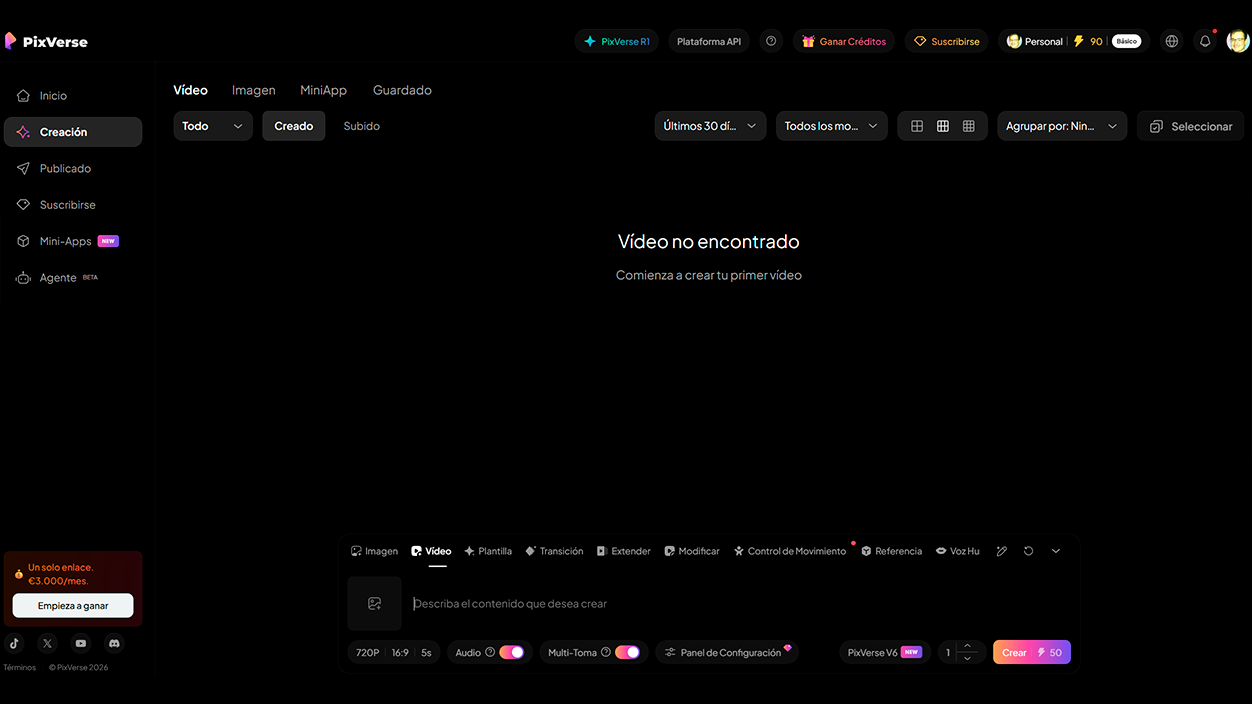Open the PixVerse V6 model selector

click(x=884, y=652)
